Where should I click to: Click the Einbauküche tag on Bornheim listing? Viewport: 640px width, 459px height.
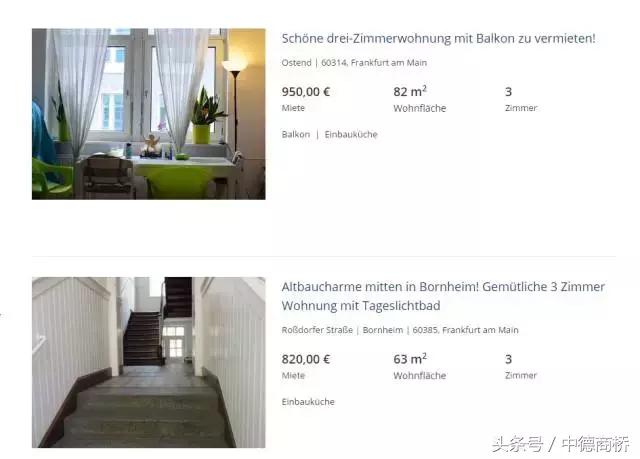[308, 402]
